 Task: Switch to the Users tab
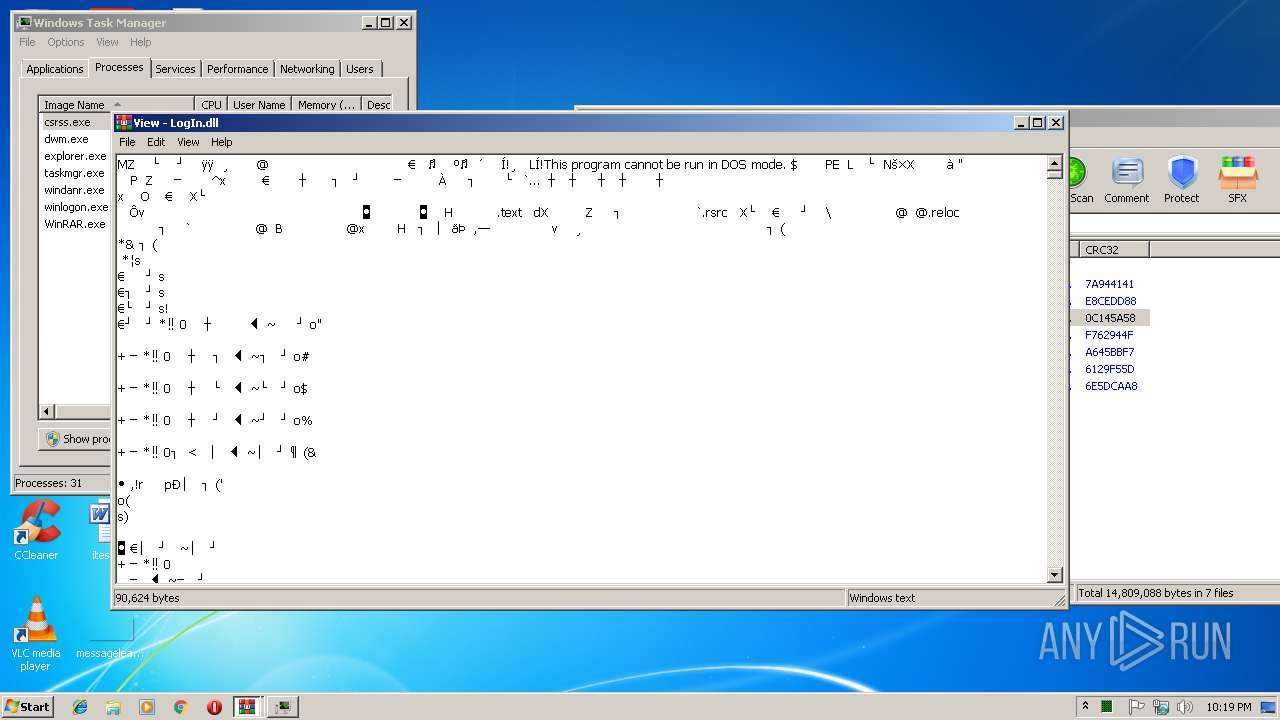tap(360, 69)
